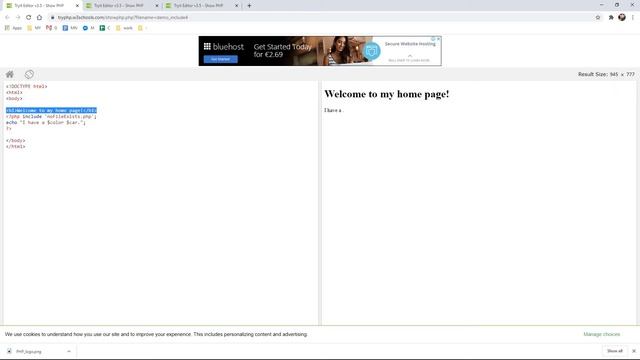Switch to the first Tryit Editor tab

point(40,6)
